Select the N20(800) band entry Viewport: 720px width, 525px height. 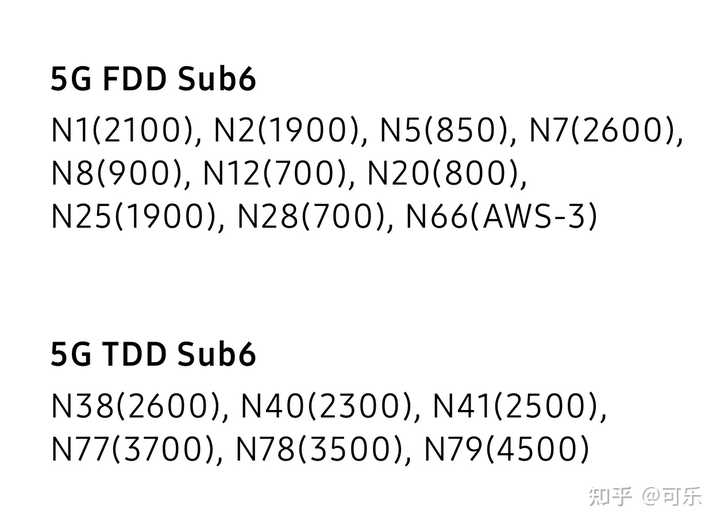pos(443,174)
